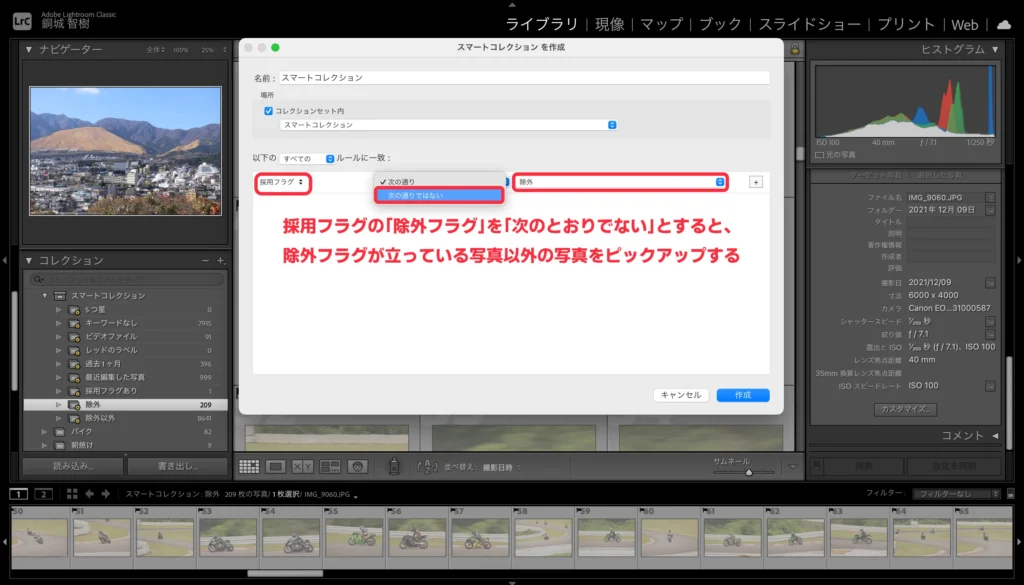Toggle the secondary display button labeled 2
This screenshot has height=585, width=1024.
coord(42,493)
